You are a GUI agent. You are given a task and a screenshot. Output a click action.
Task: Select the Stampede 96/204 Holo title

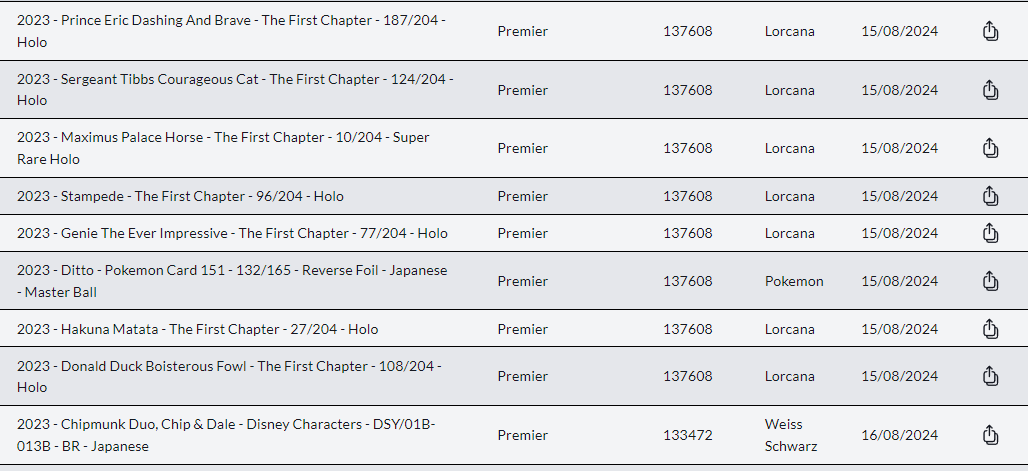[180, 196]
